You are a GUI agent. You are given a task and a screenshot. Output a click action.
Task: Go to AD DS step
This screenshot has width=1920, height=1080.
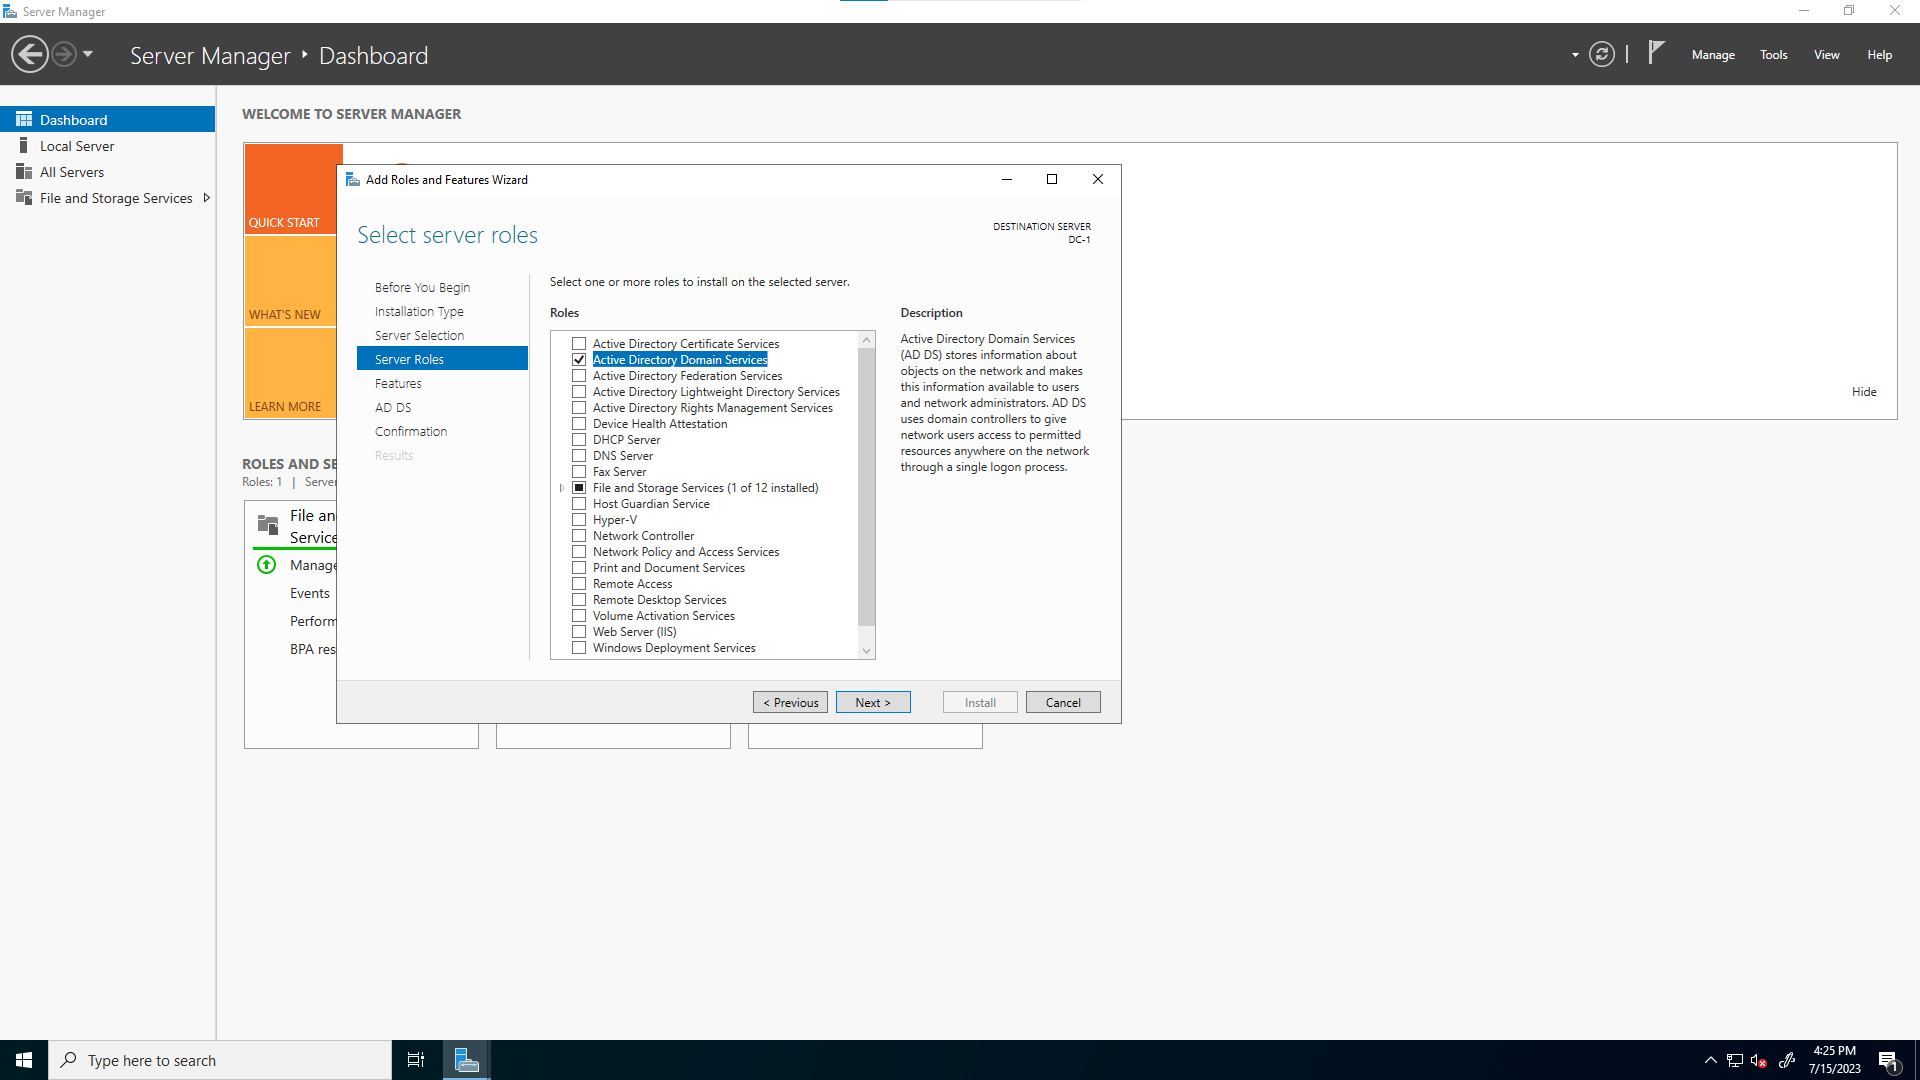tap(393, 407)
